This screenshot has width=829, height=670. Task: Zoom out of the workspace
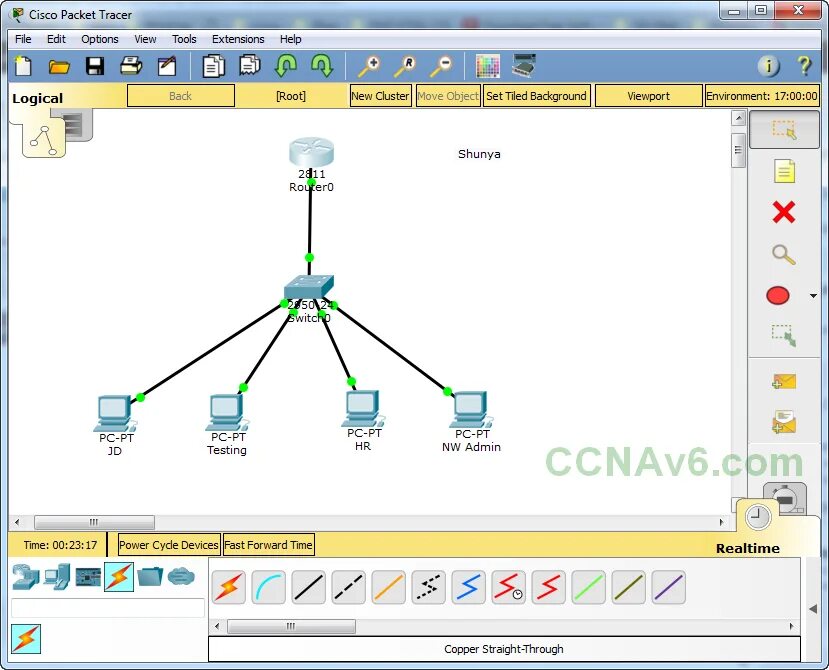441,67
